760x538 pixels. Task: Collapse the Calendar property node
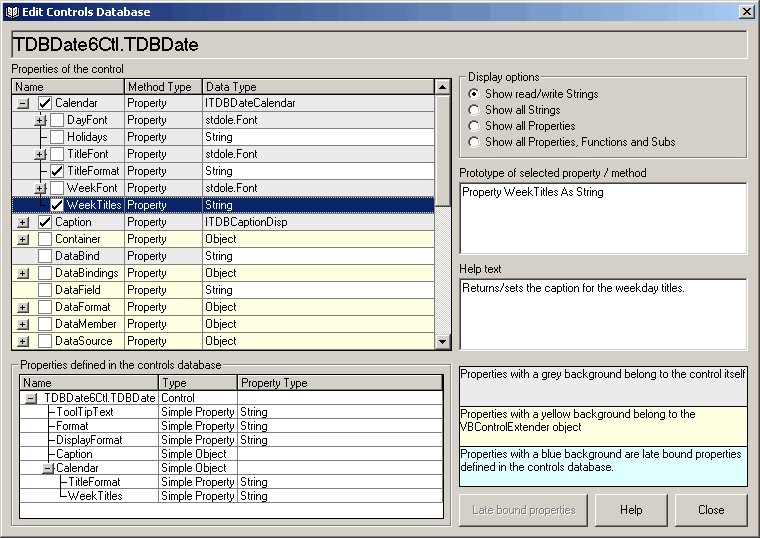[23, 103]
